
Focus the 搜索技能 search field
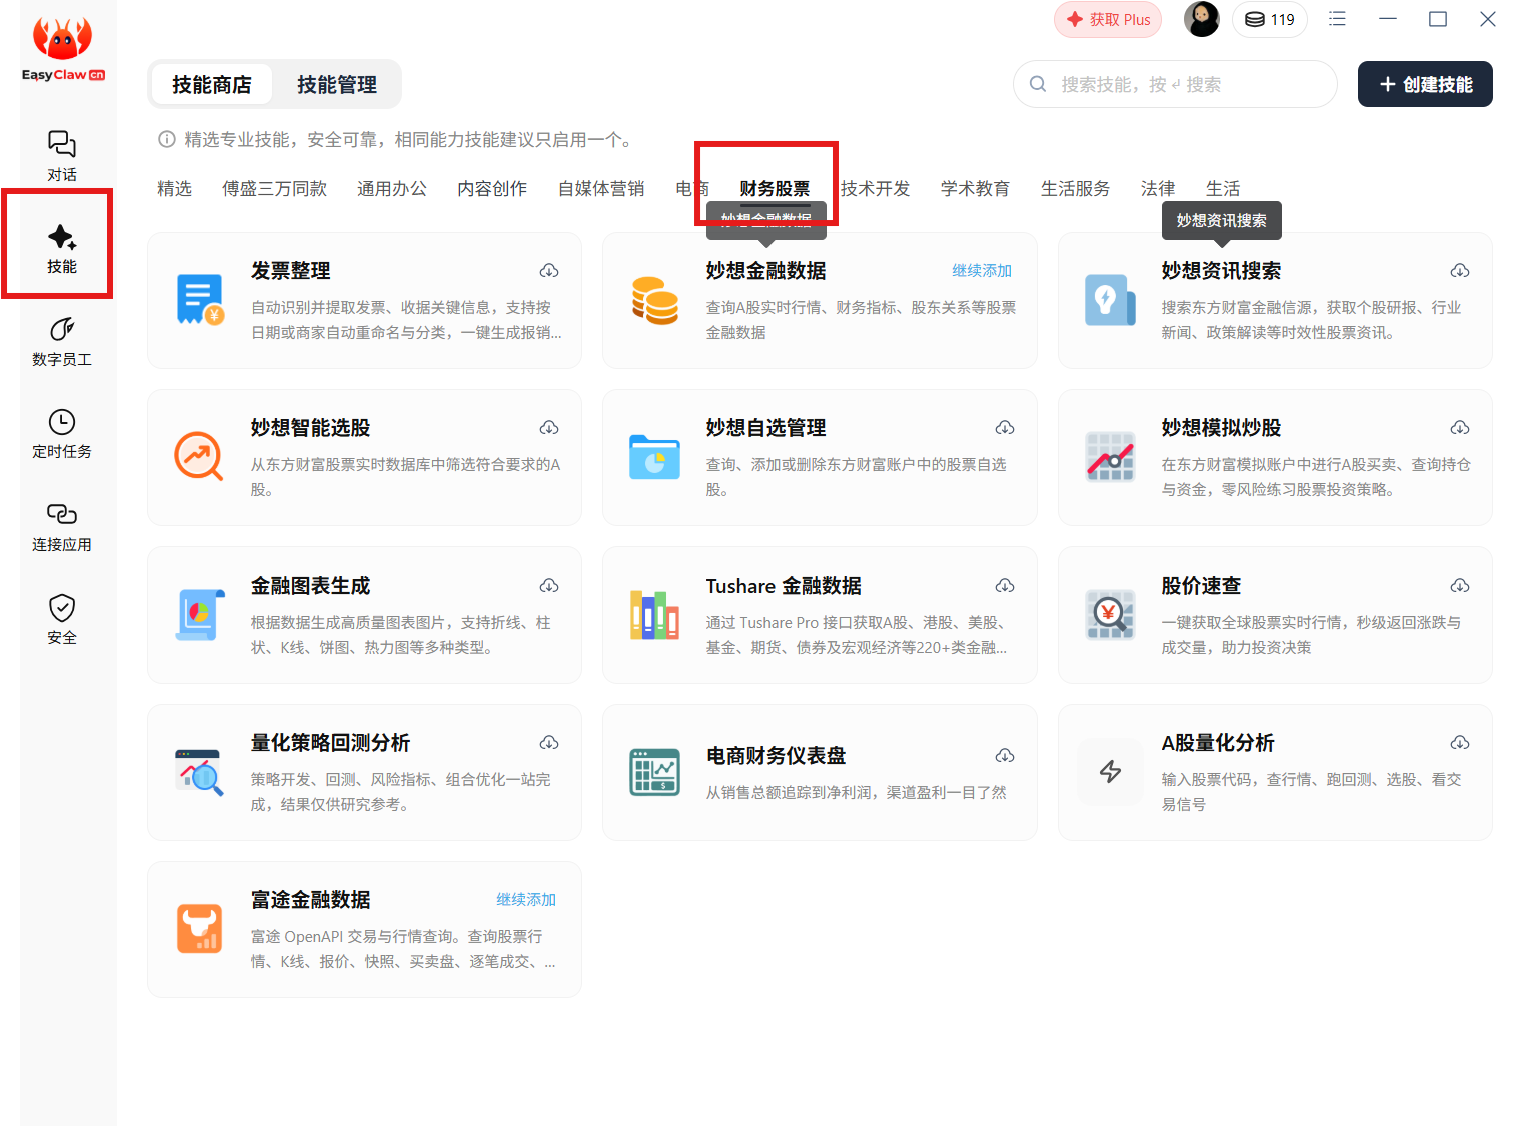click(x=1175, y=84)
